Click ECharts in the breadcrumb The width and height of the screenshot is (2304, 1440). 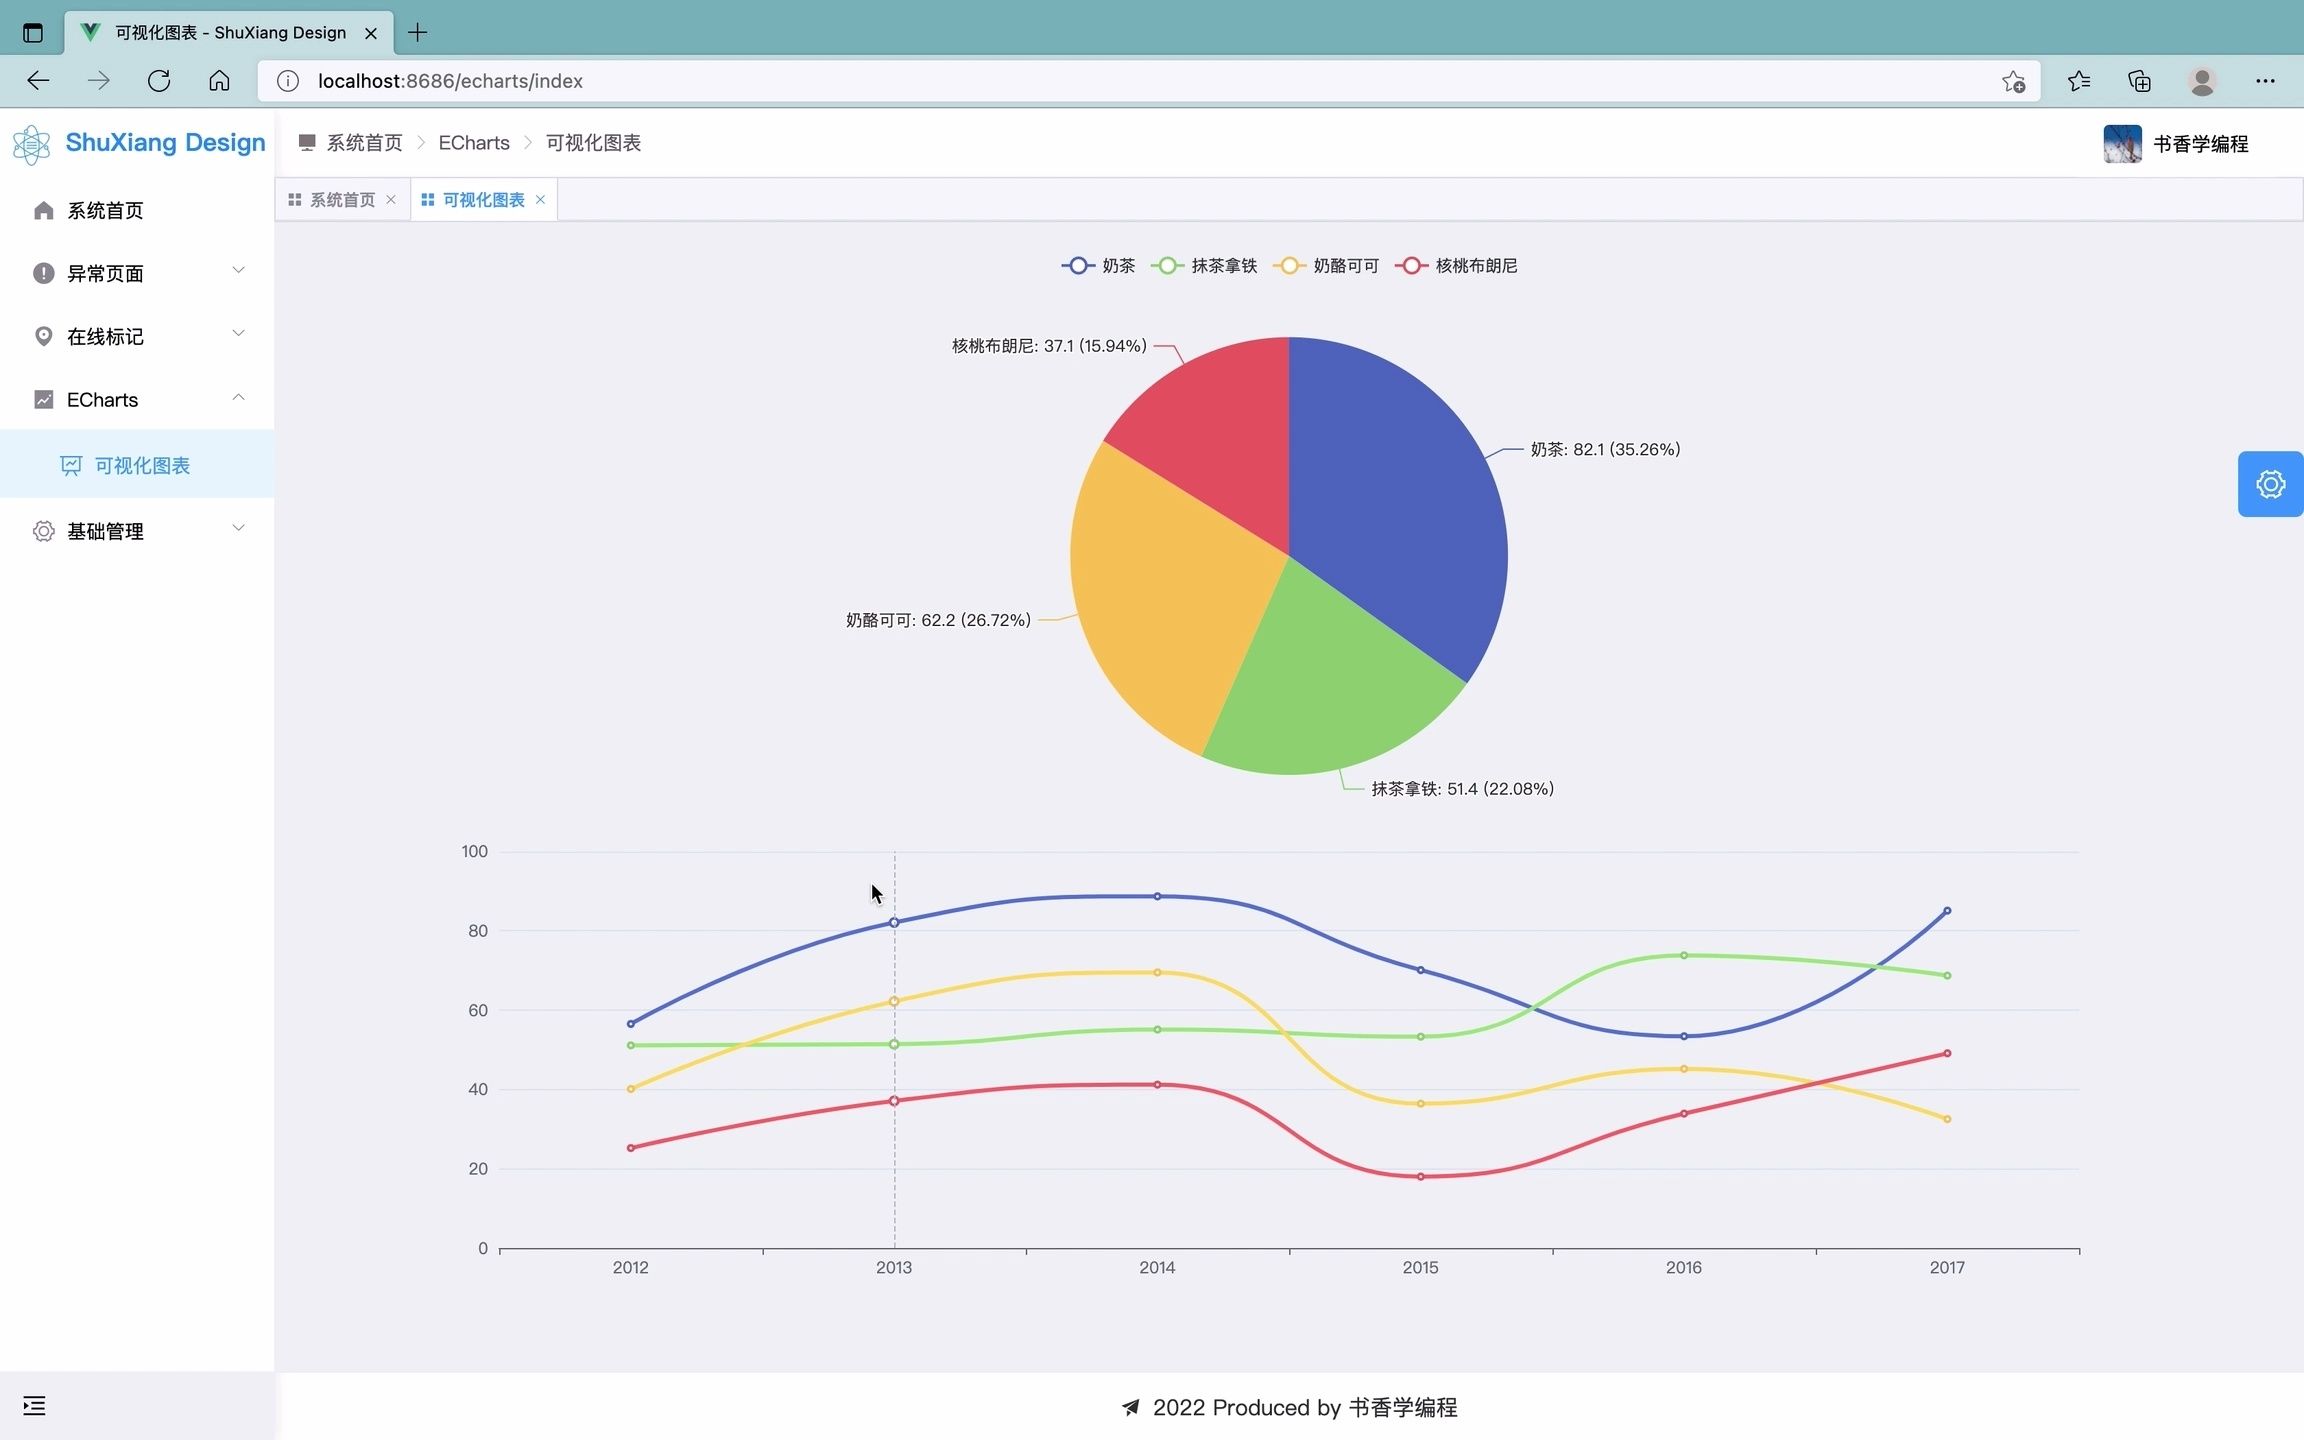click(474, 143)
